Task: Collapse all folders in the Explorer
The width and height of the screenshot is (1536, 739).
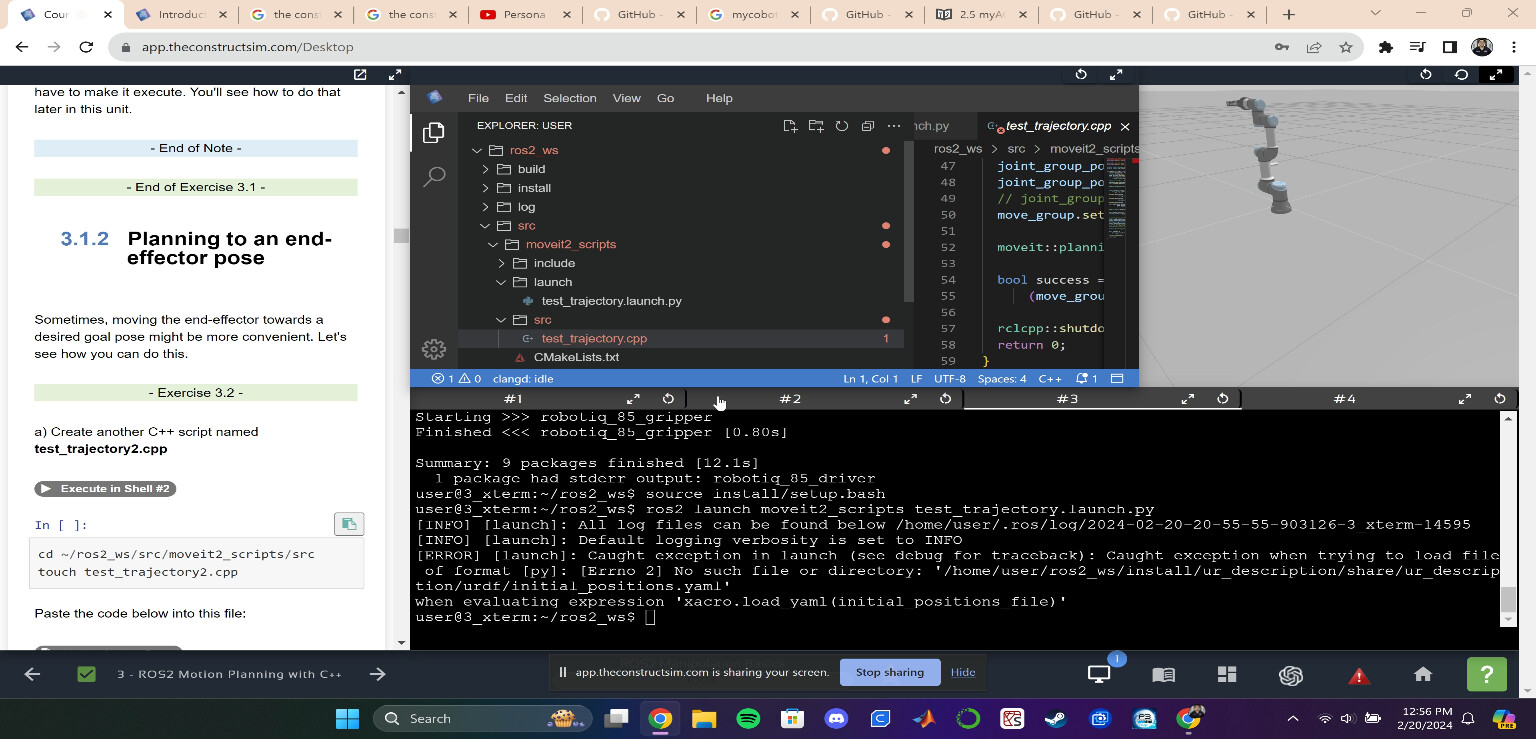Action: point(868,126)
